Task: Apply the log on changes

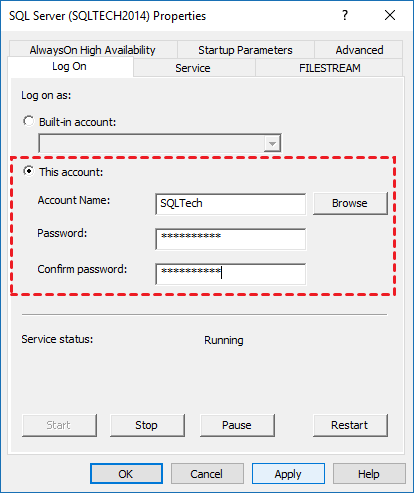Action: point(288,474)
